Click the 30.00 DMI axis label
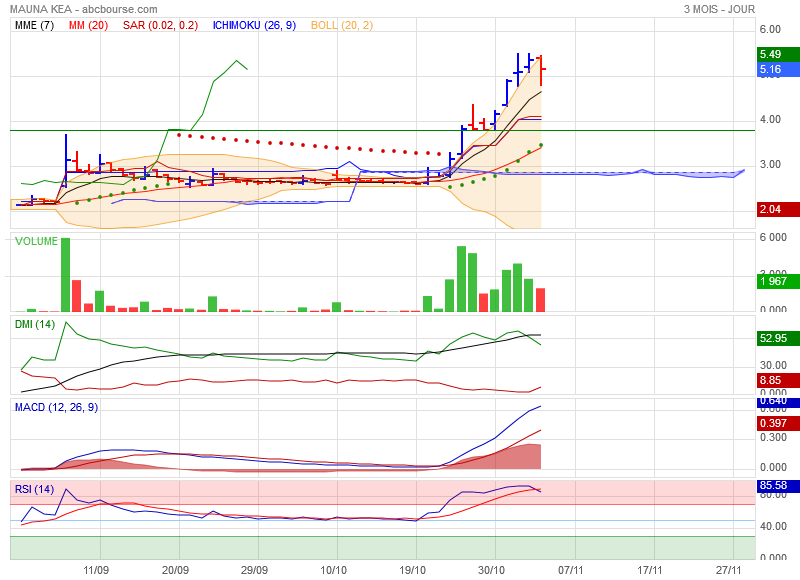 coord(773,365)
